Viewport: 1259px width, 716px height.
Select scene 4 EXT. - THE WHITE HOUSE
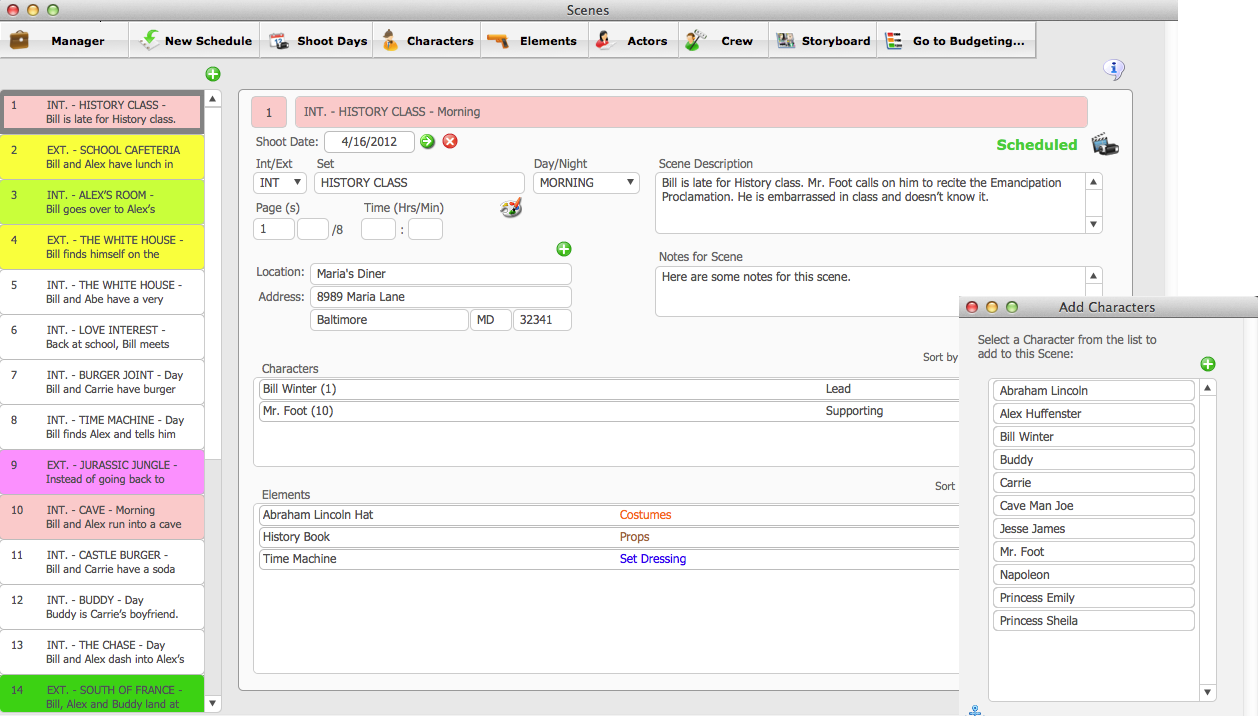(102, 247)
